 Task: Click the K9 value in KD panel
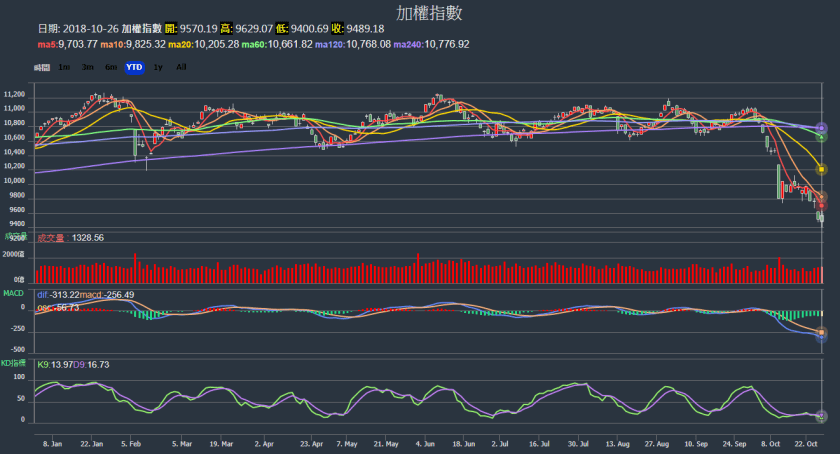[54, 365]
